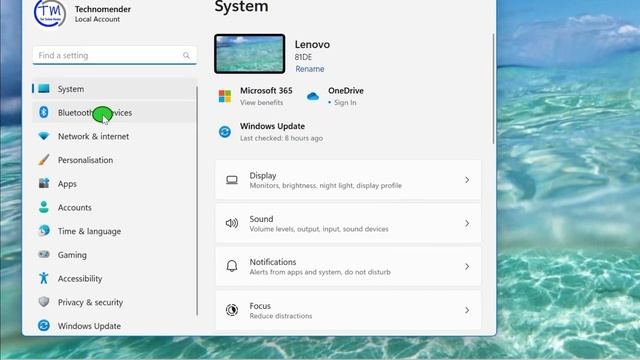Go to Network & internet
Screen dimensions: 640x360
coord(114,136)
